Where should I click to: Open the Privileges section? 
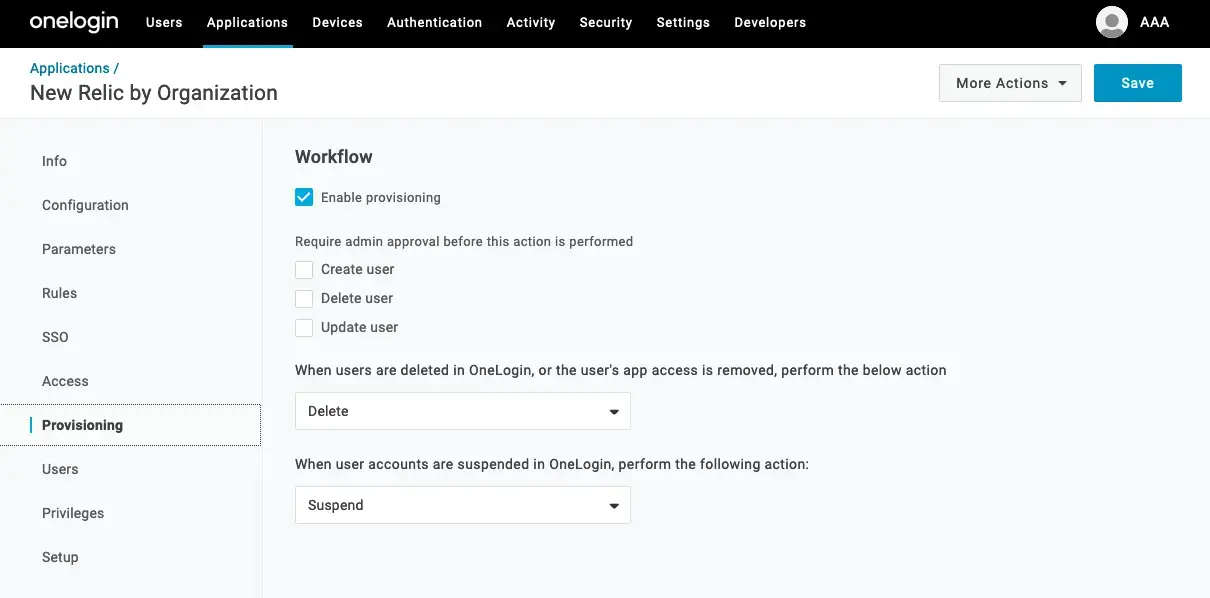pos(73,513)
